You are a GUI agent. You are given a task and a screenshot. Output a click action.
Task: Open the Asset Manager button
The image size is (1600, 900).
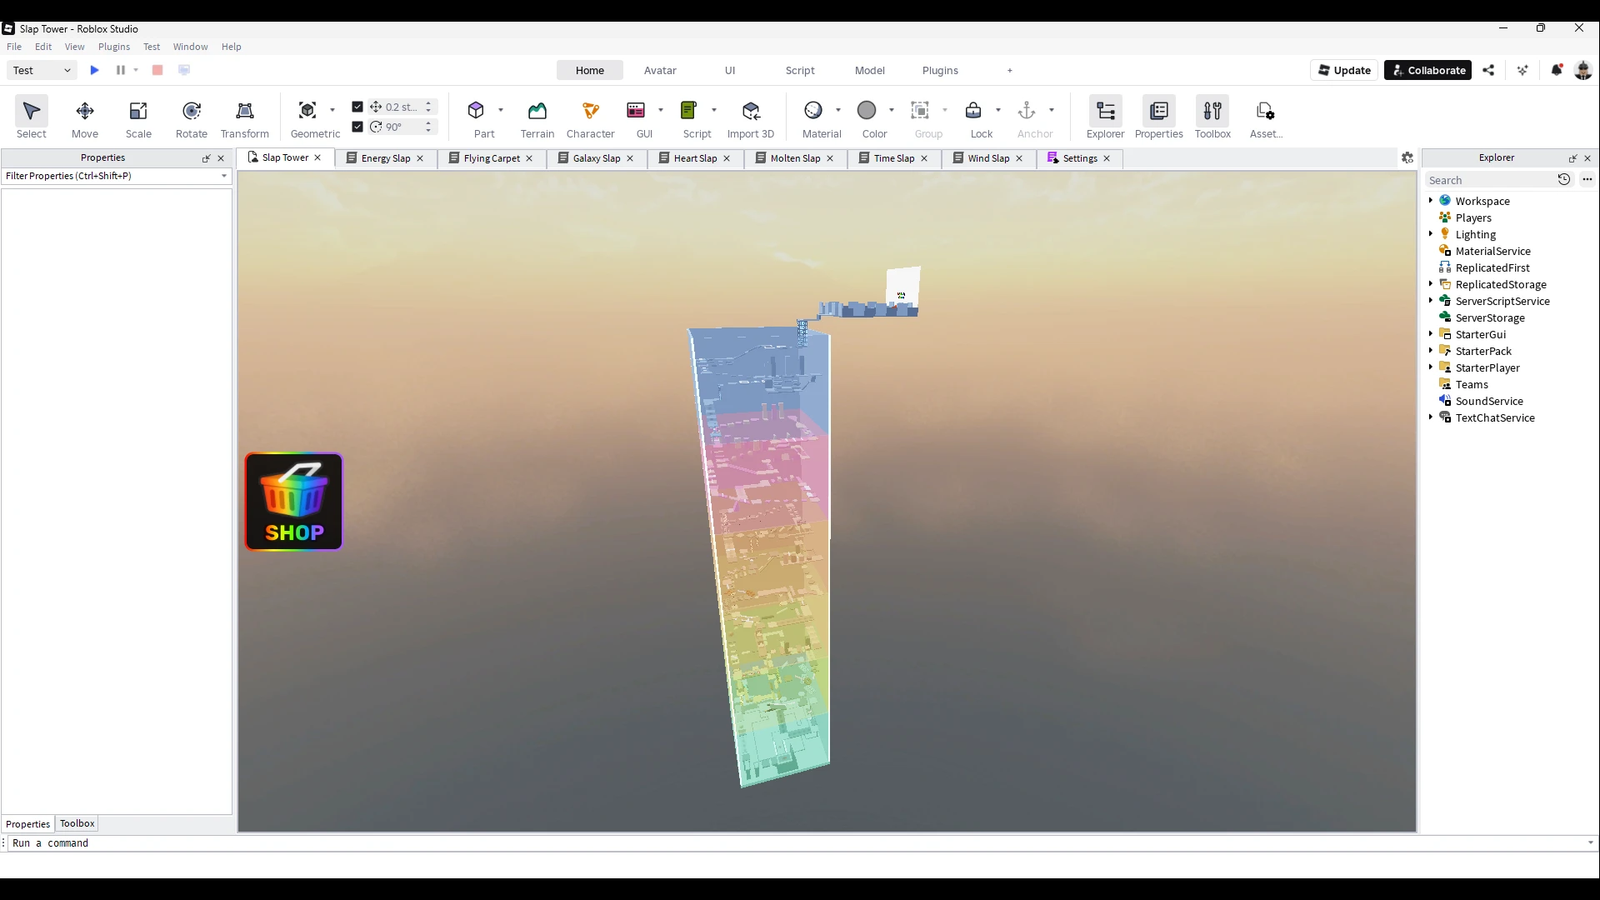tap(1265, 118)
